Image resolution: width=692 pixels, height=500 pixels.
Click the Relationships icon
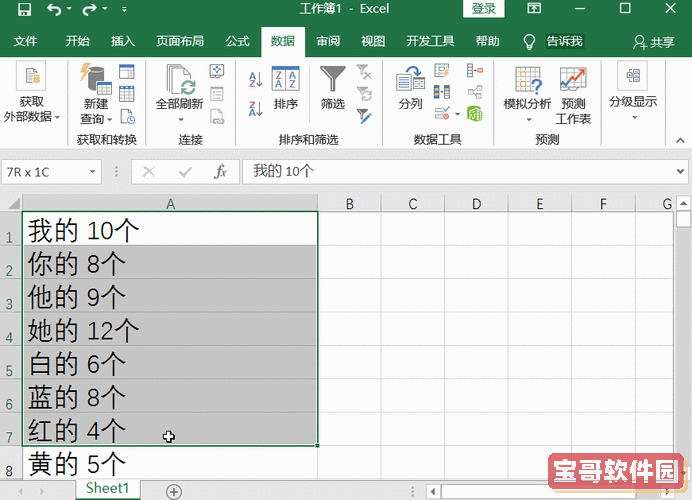point(475,92)
